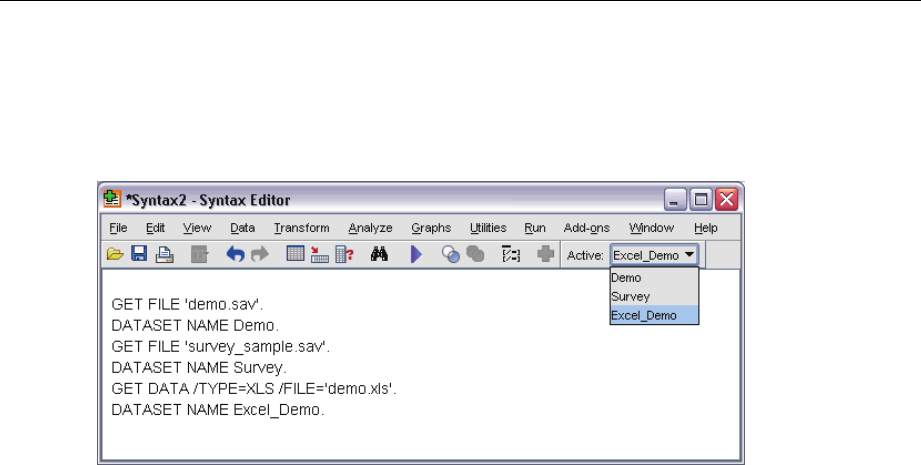This screenshot has height=465, width=921.
Task: Open the Analyze menu
Action: (370, 228)
